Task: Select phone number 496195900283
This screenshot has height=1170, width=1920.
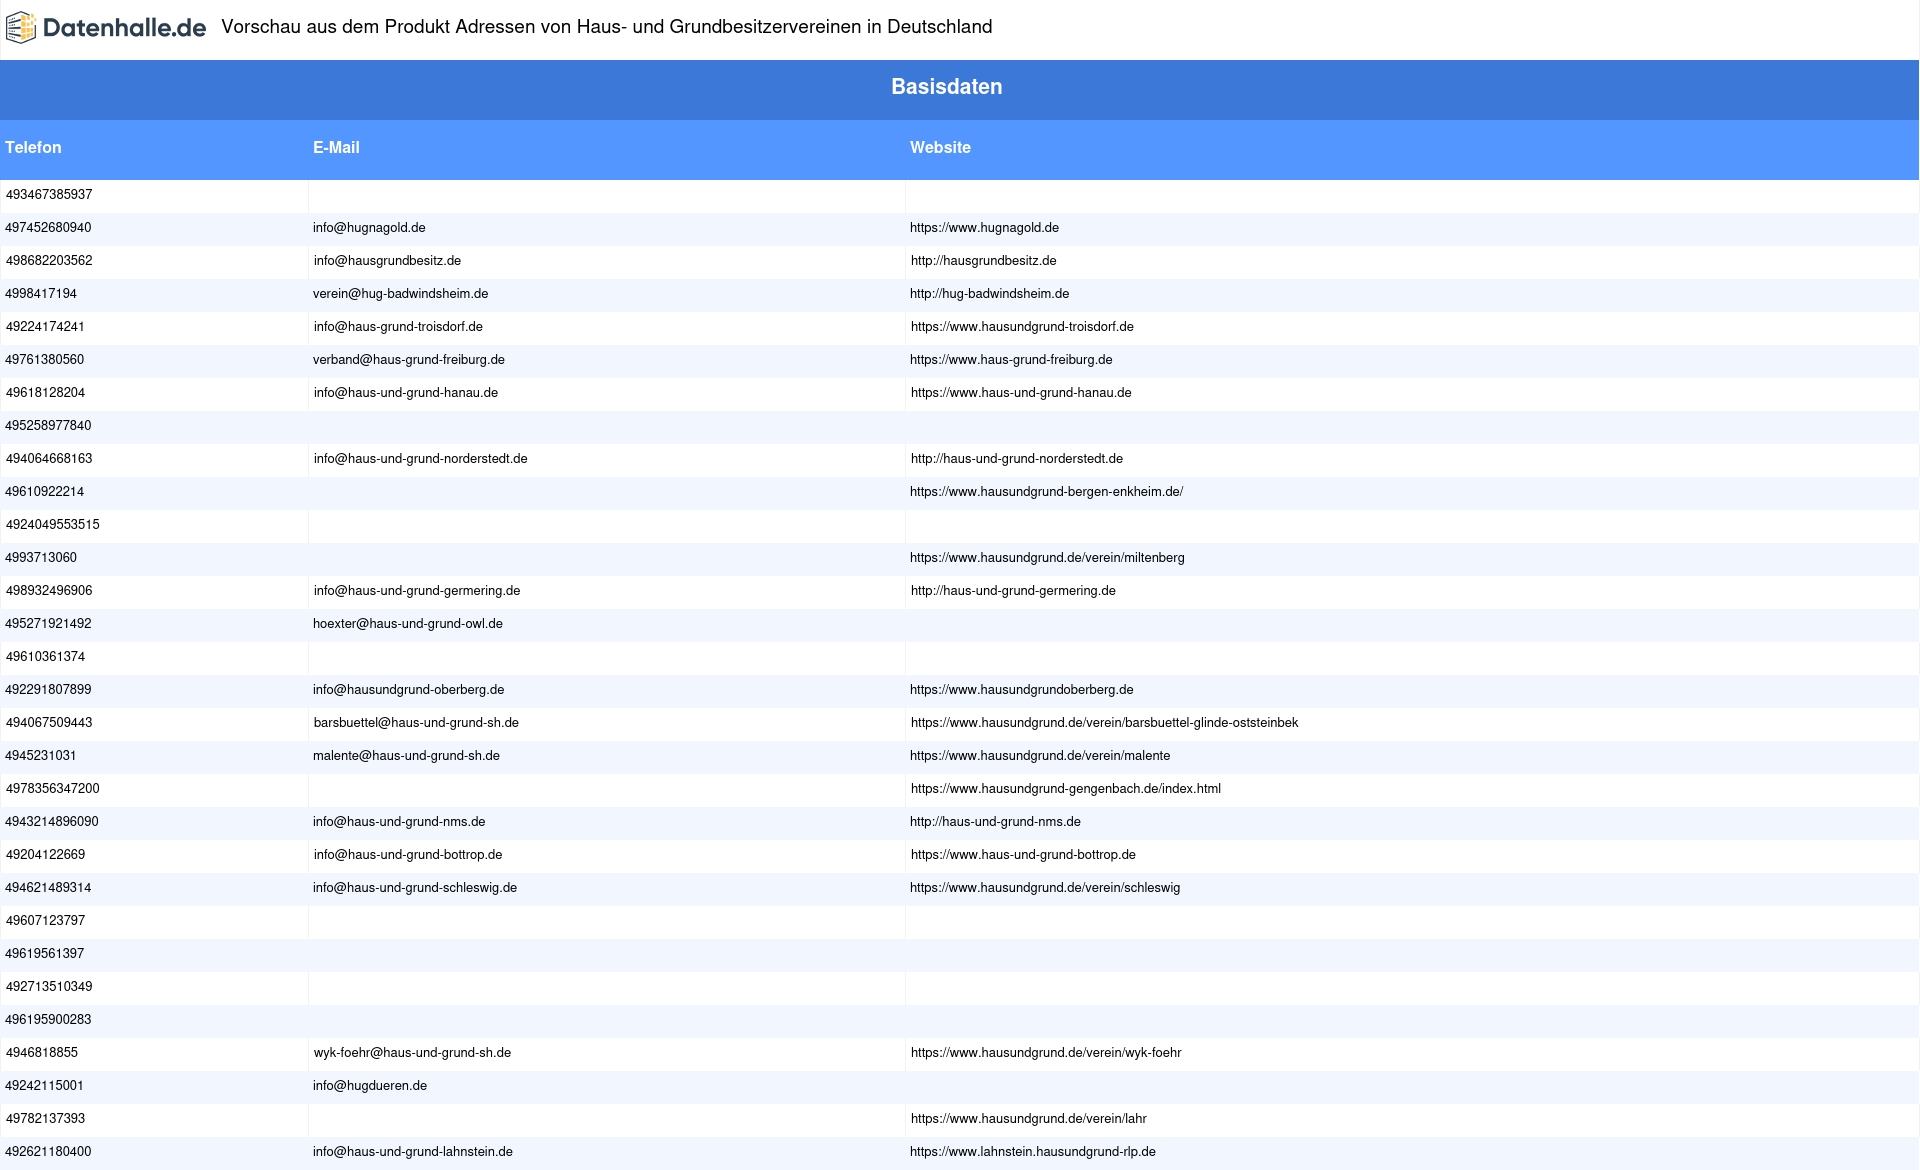Action: [48, 1020]
